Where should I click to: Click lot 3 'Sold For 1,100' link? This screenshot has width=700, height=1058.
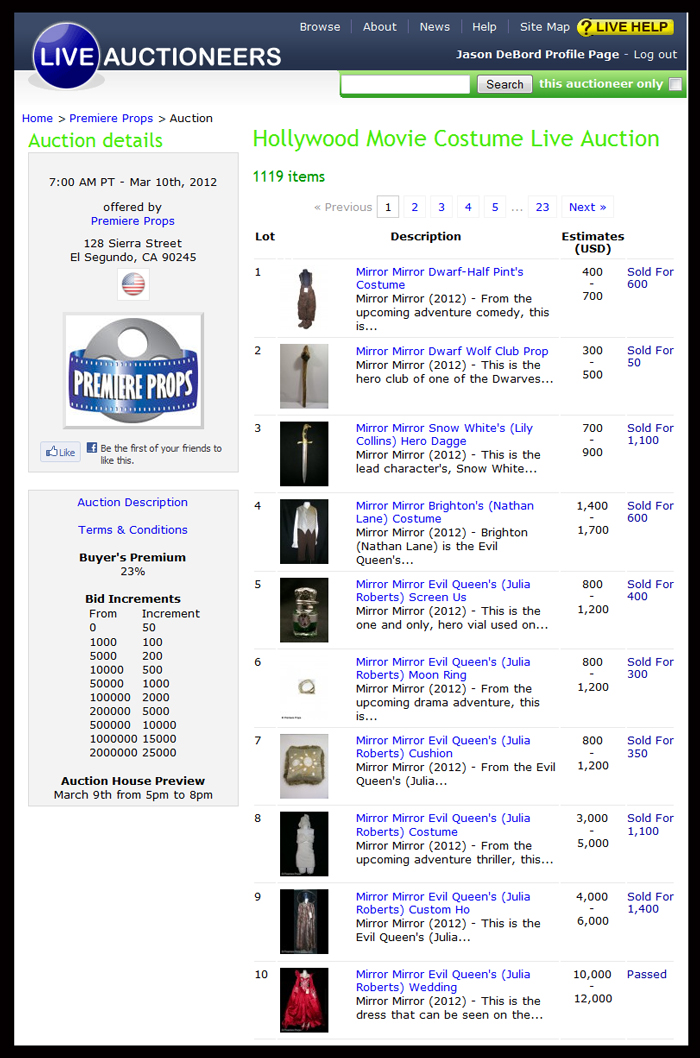coord(650,434)
